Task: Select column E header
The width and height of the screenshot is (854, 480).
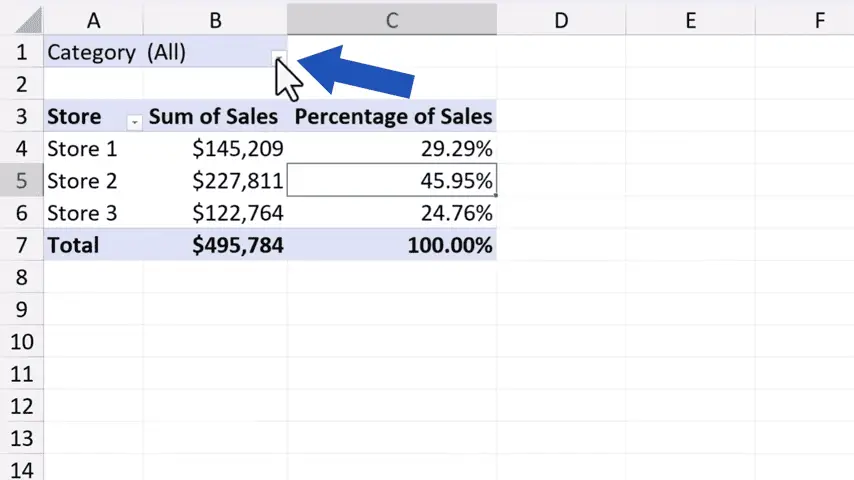Action: pyautogui.click(x=691, y=19)
